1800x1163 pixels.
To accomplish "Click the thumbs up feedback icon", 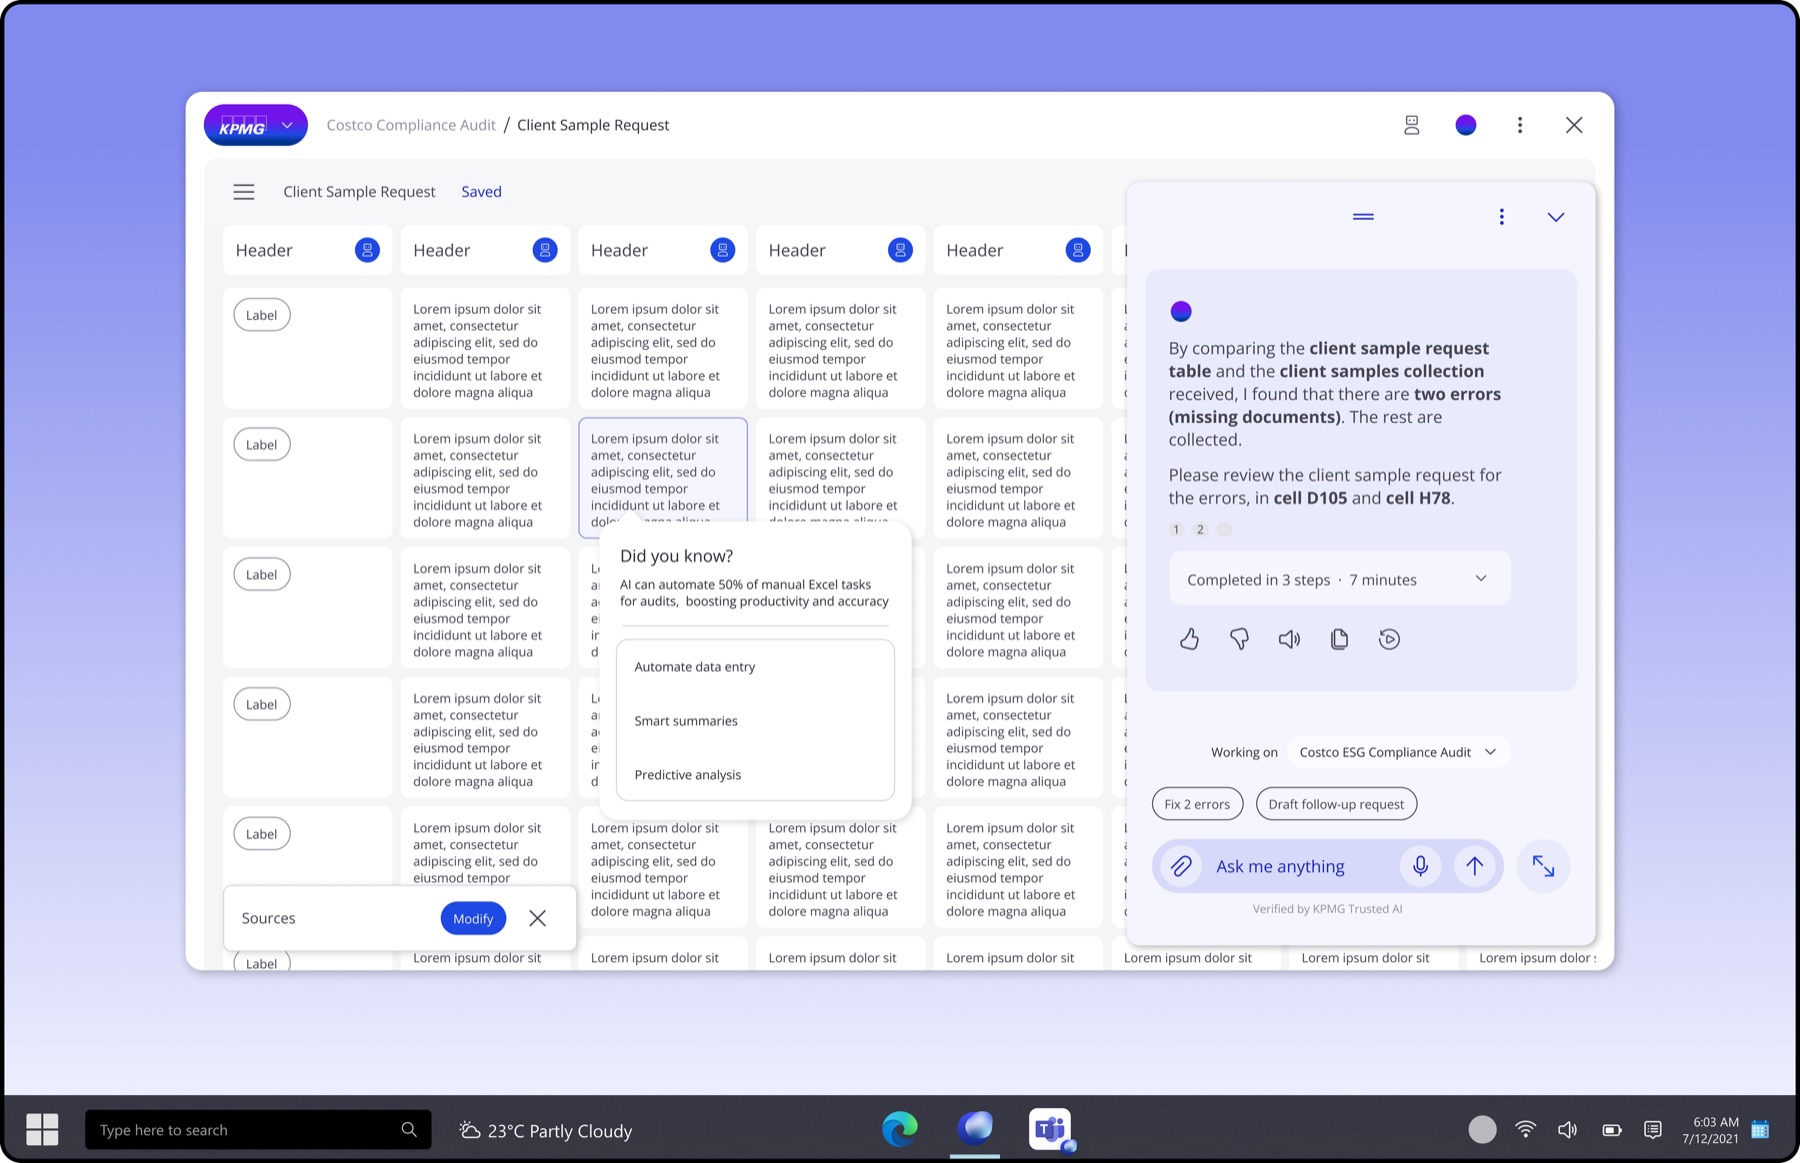I will pyautogui.click(x=1189, y=639).
